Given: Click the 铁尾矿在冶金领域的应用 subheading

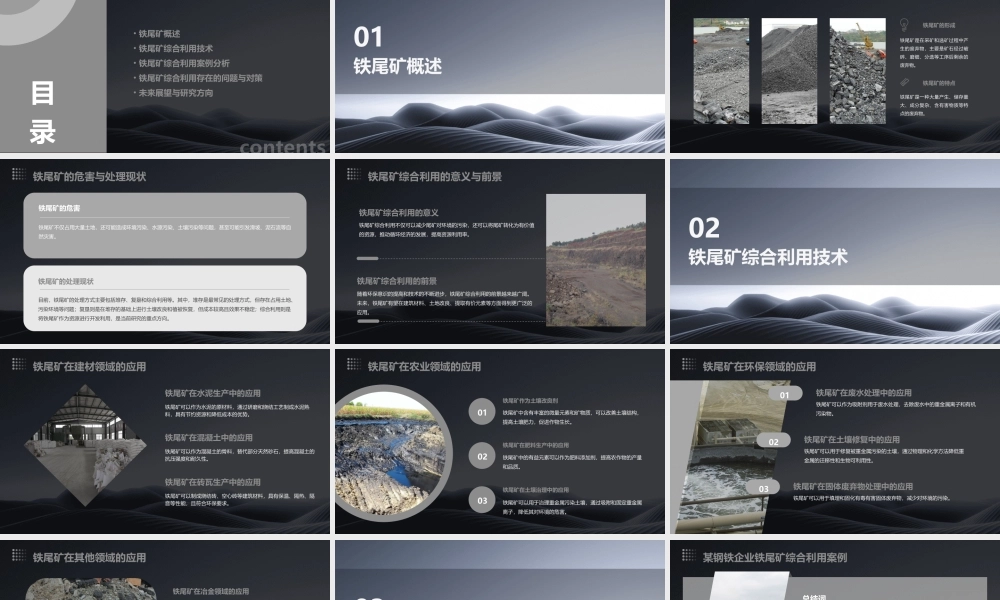Looking at the screenshot, I should pos(210,591).
